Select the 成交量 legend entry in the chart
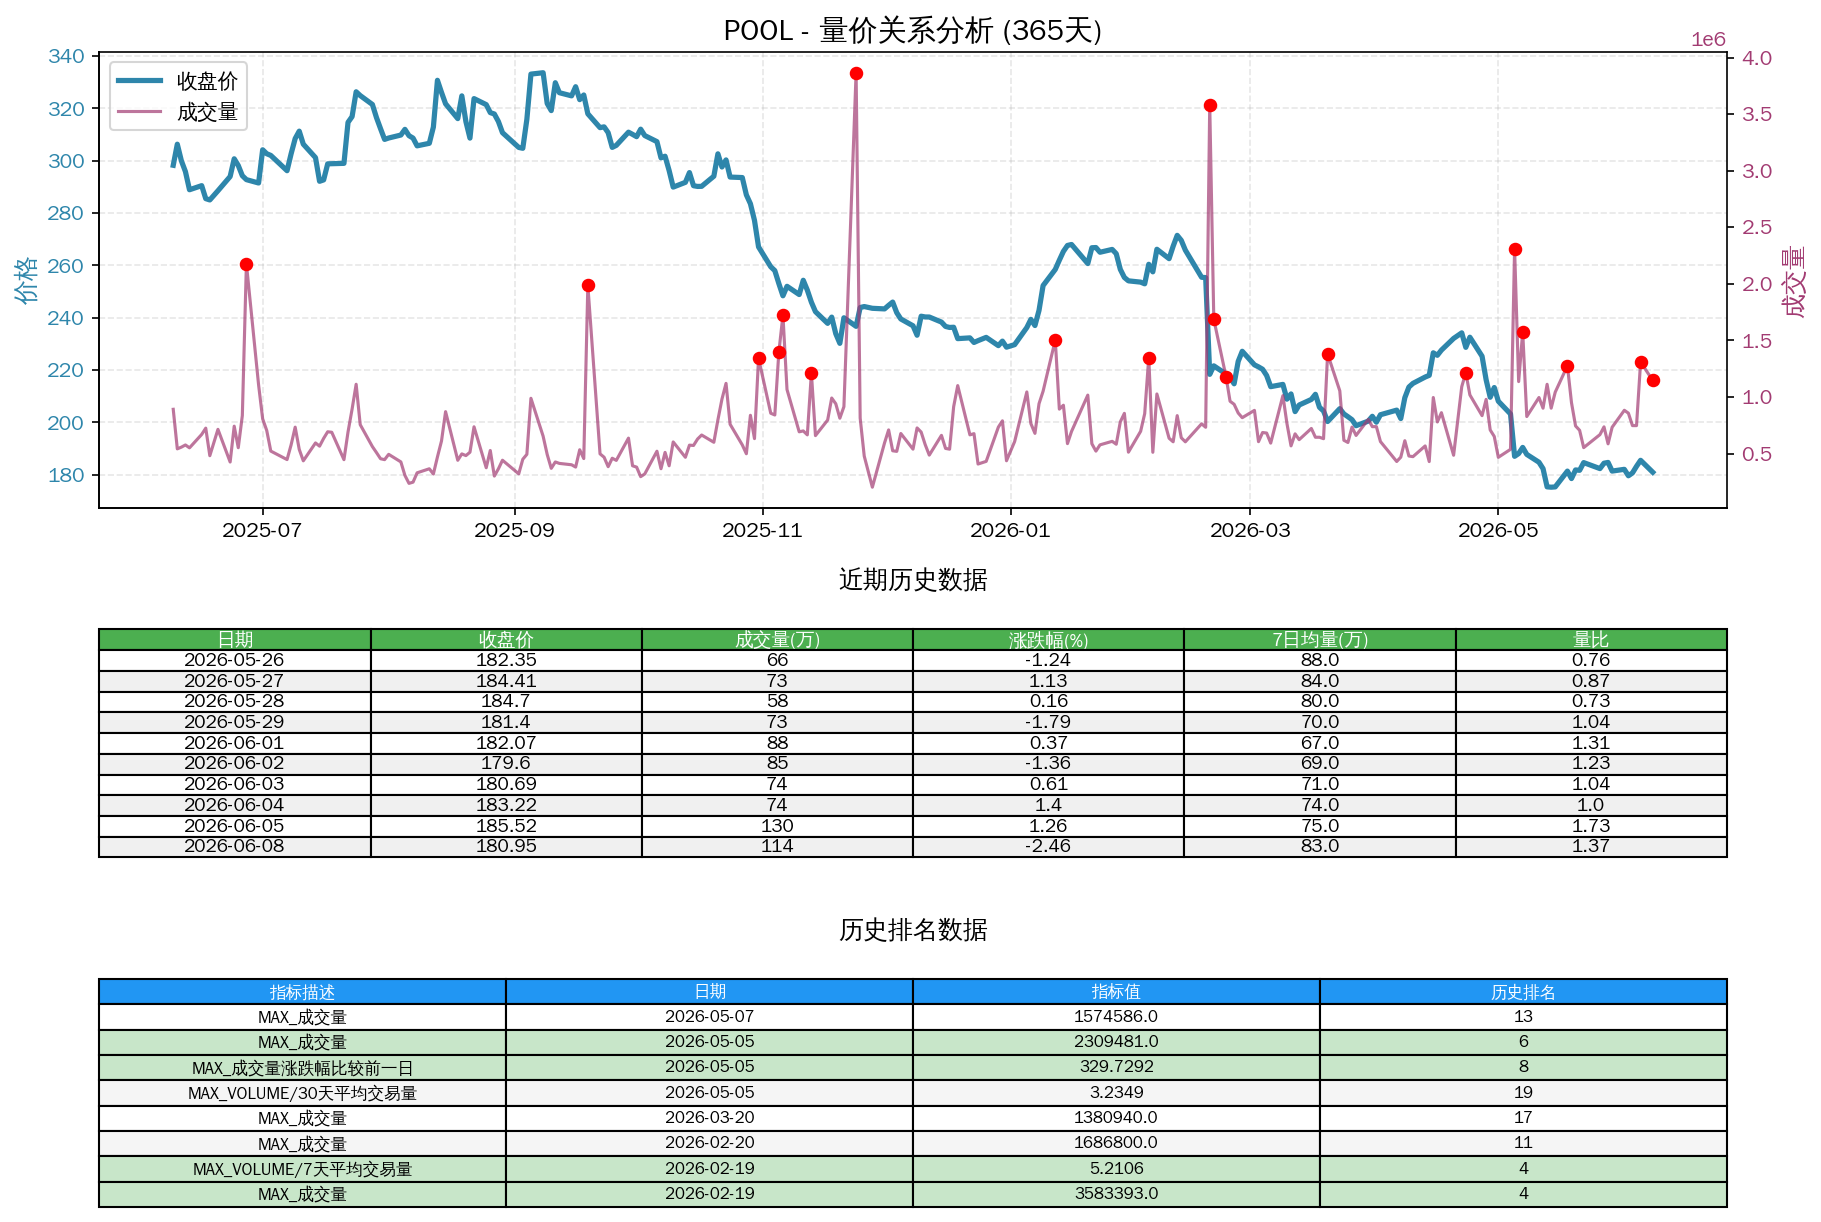 [178, 112]
